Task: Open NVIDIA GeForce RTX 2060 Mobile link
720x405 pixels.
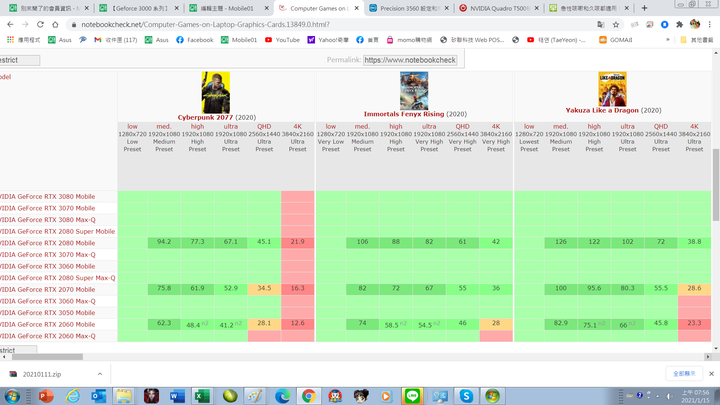Action: [x=47, y=324]
